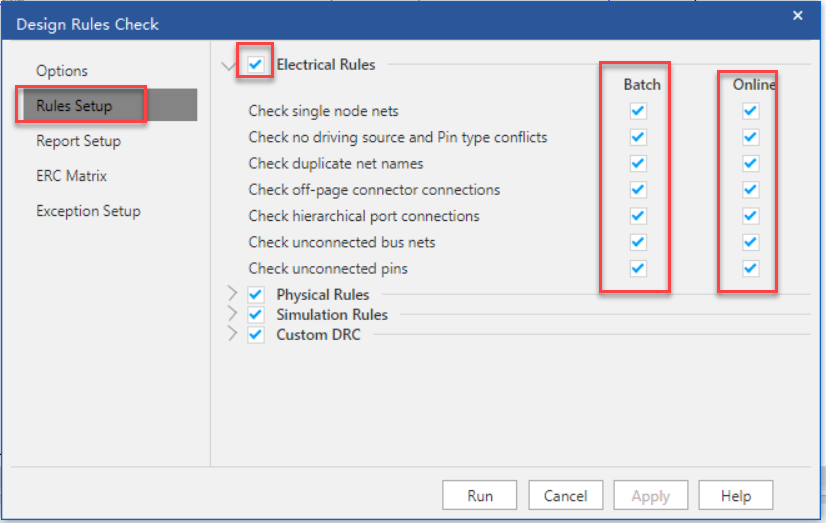Toggle Batch for Check single node nets
The width and height of the screenshot is (826, 523).
point(638,111)
